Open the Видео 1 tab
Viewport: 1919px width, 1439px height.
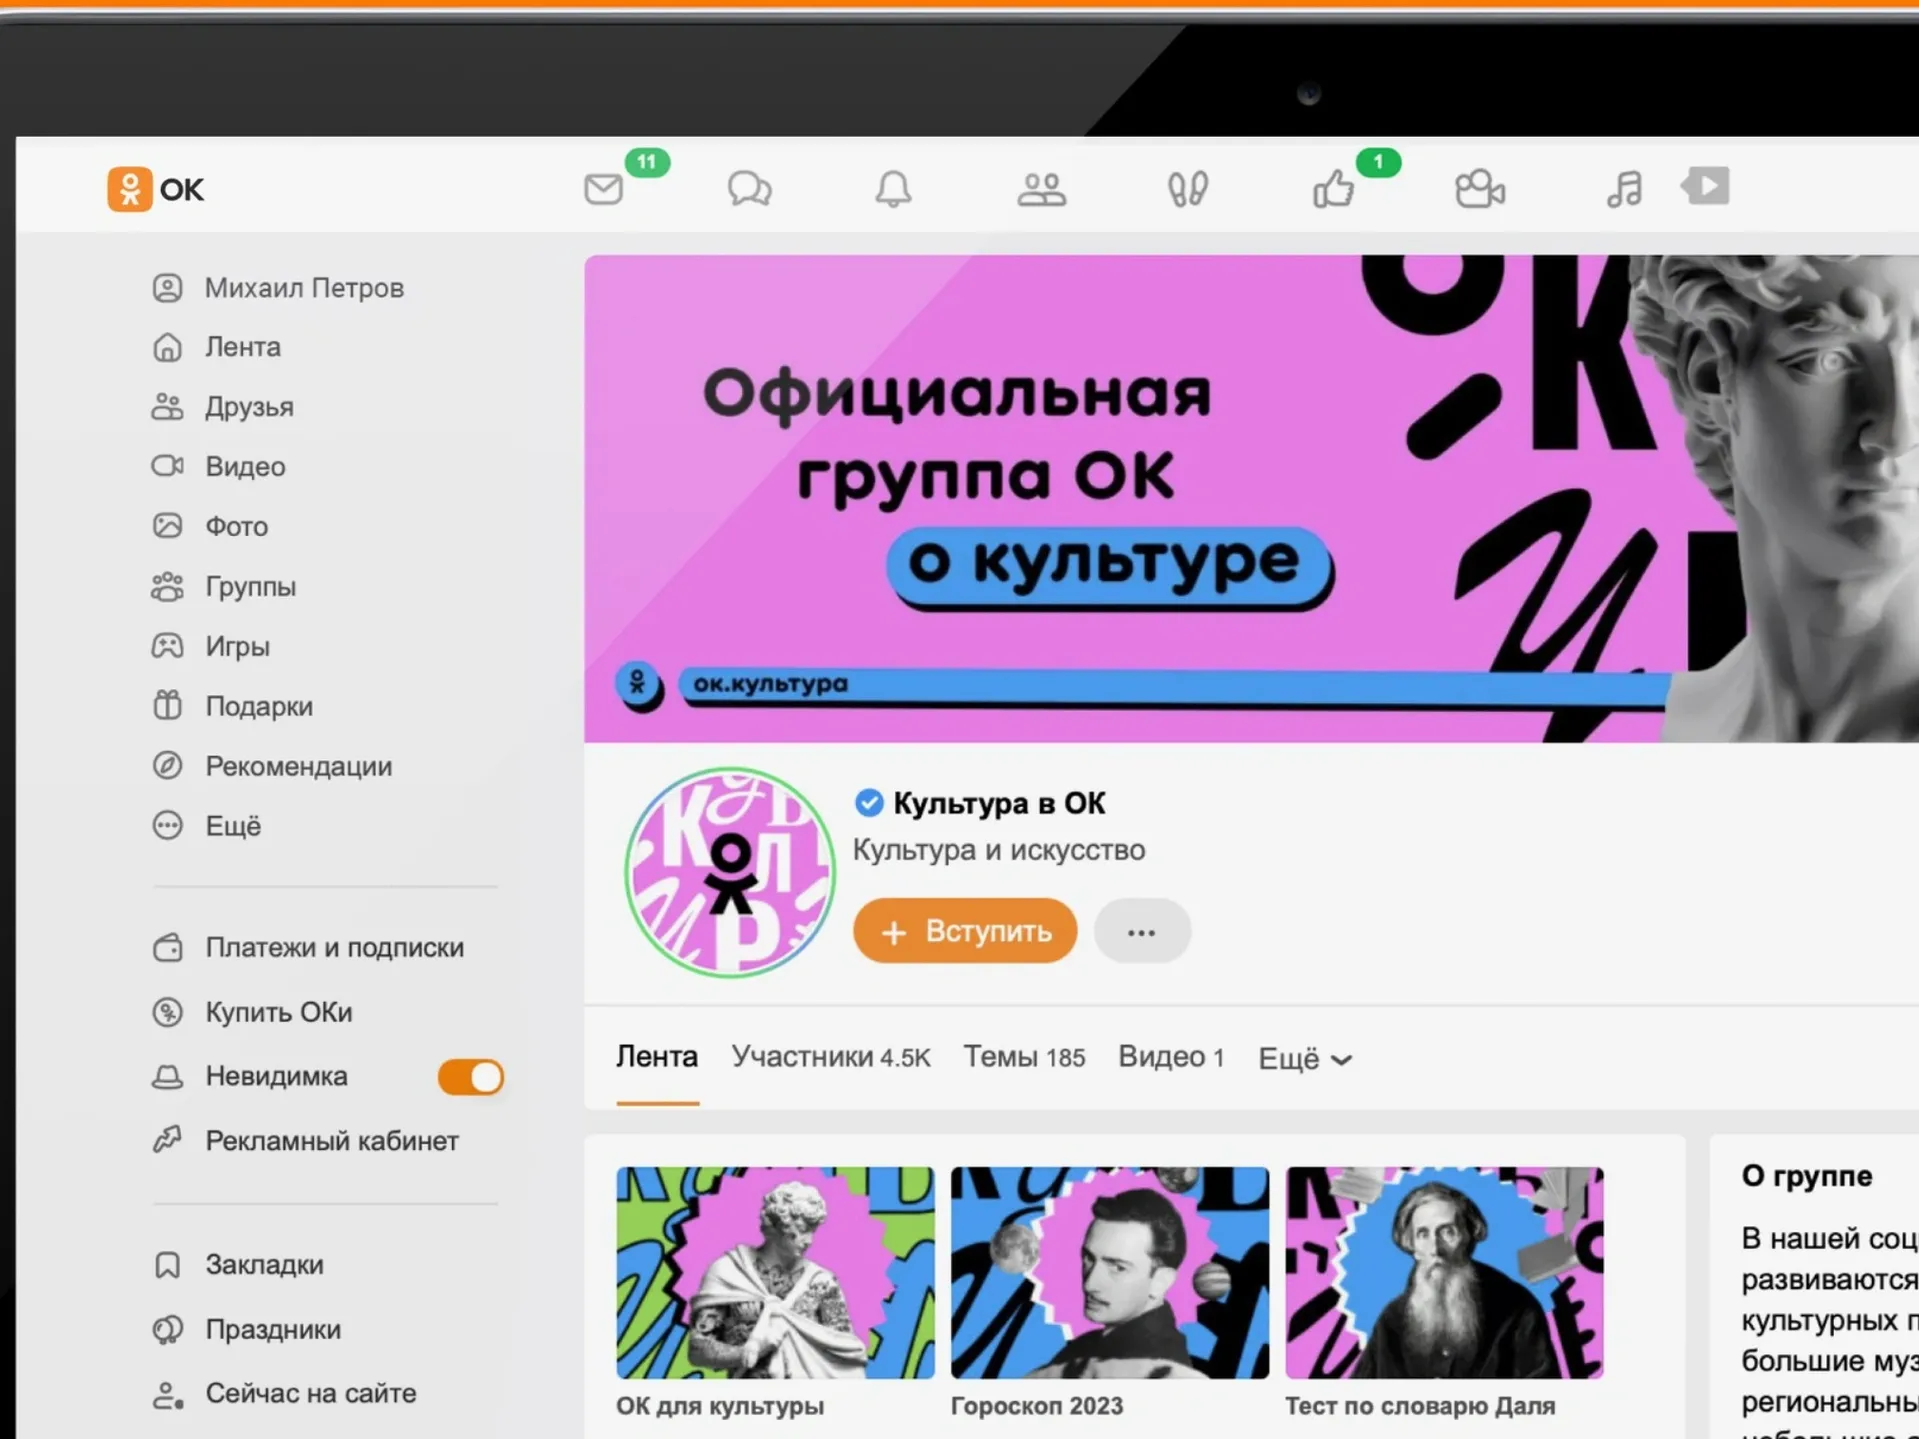[x=1171, y=1057]
